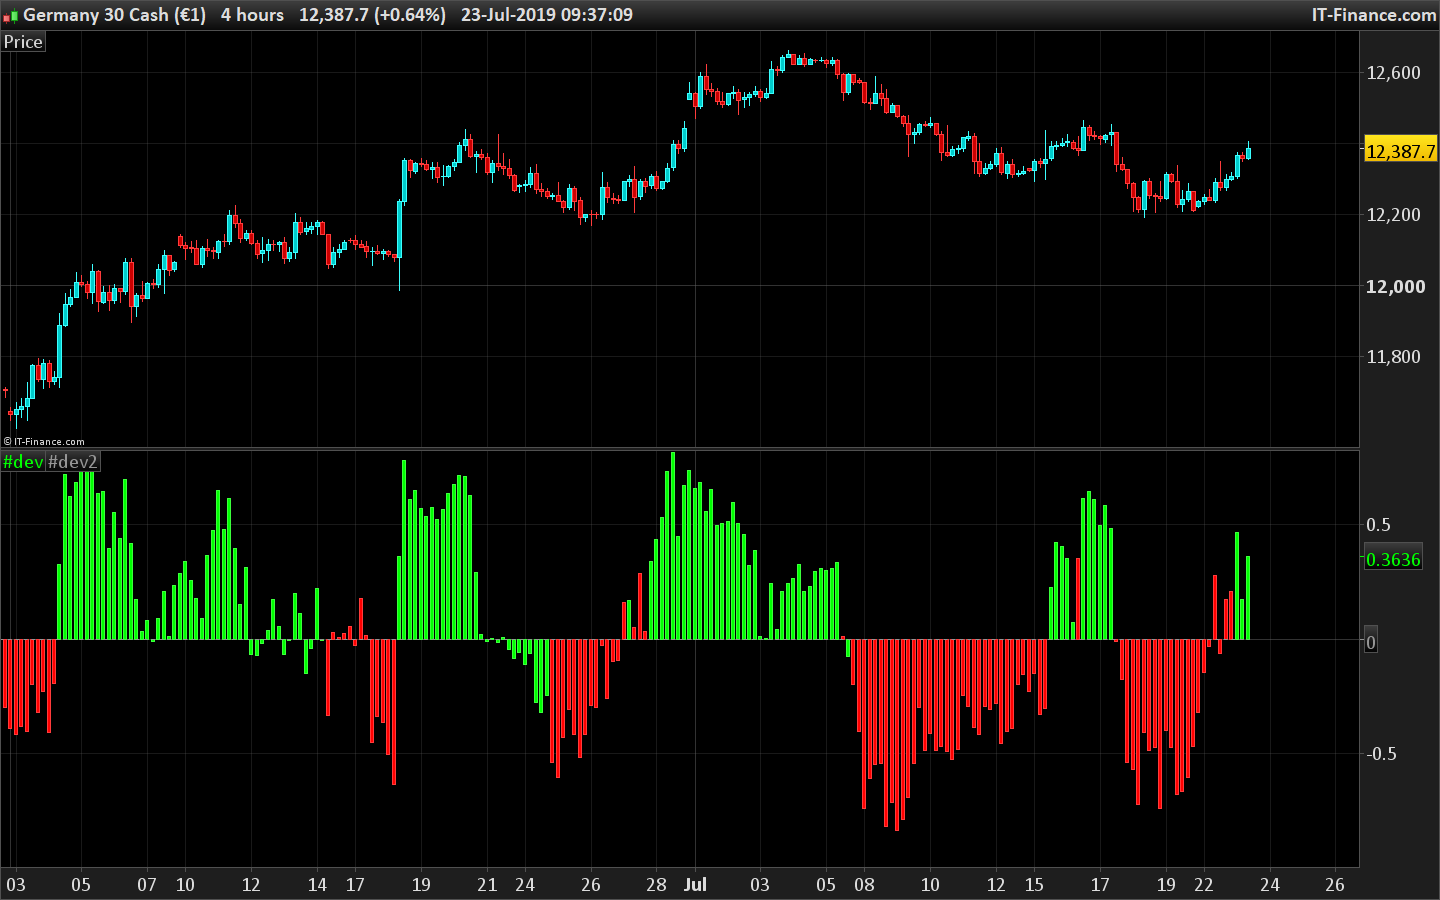Click the © IT-Finance.com copyright notice
The image size is (1440, 900).
(44, 441)
